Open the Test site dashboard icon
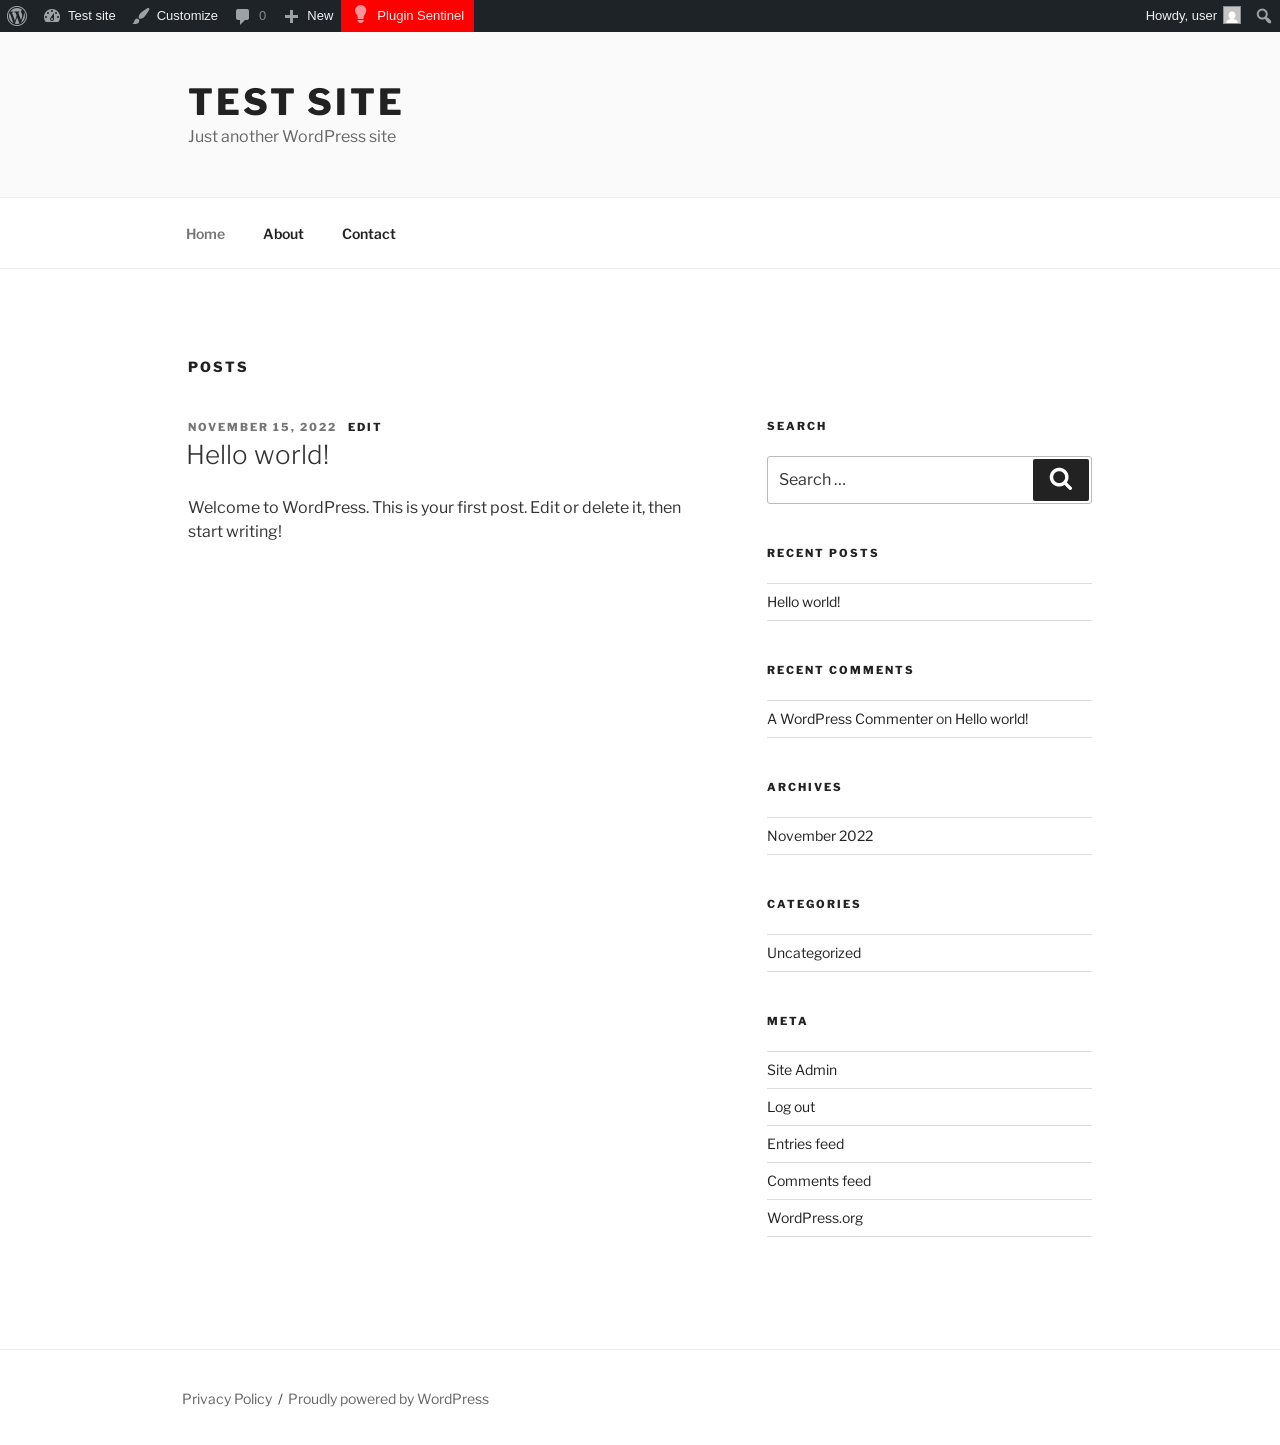The height and width of the screenshot is (1445, 1280). click(x=52, y=16)
